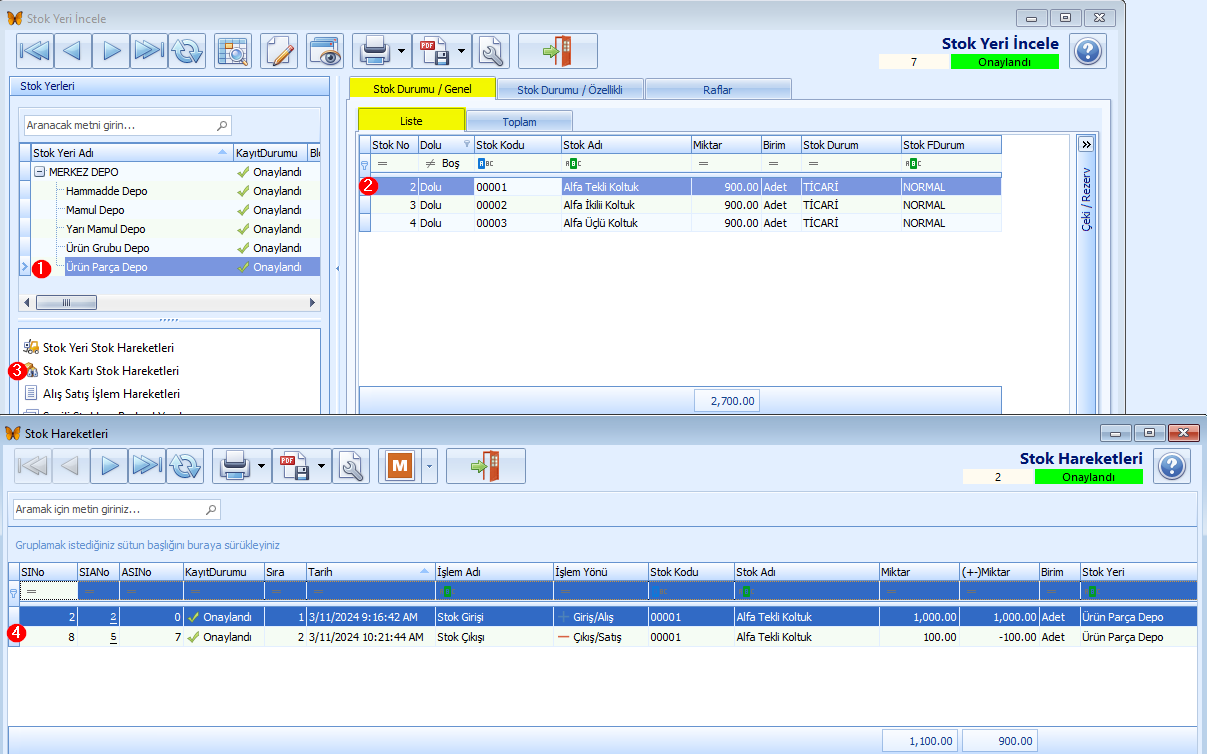Image resolution: width=1207 pixels, height=754 pixels.
Task: Click the edit pencil-on-page icon
Action: 279,50
